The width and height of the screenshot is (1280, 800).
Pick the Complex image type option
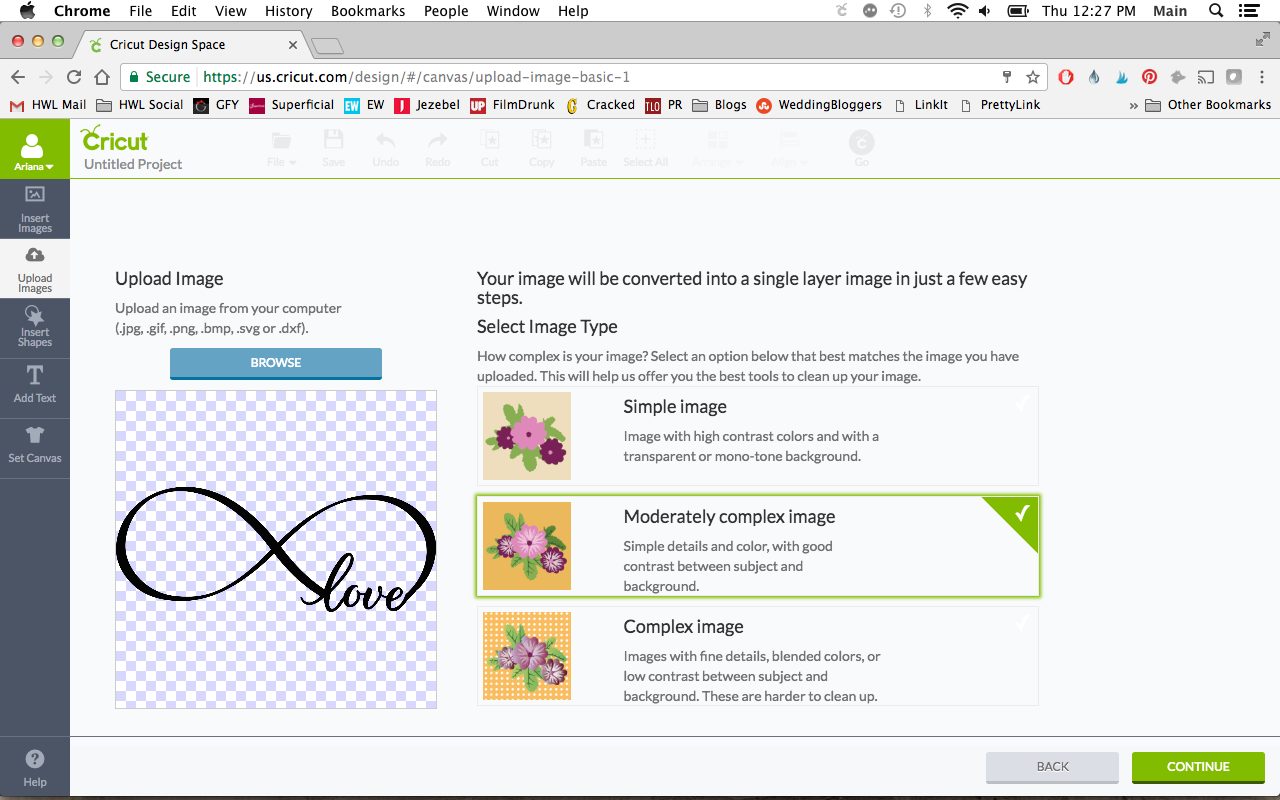point(757,656)
